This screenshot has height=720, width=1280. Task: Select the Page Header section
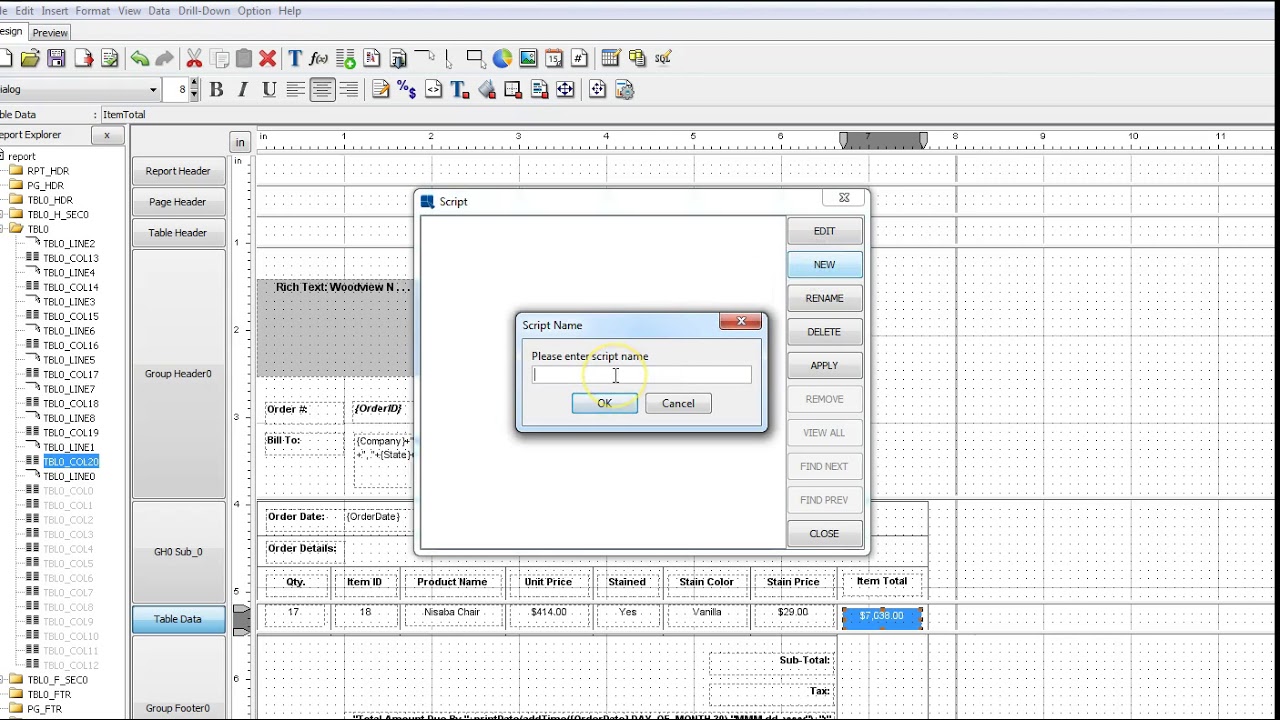click(x=178, y=202)
